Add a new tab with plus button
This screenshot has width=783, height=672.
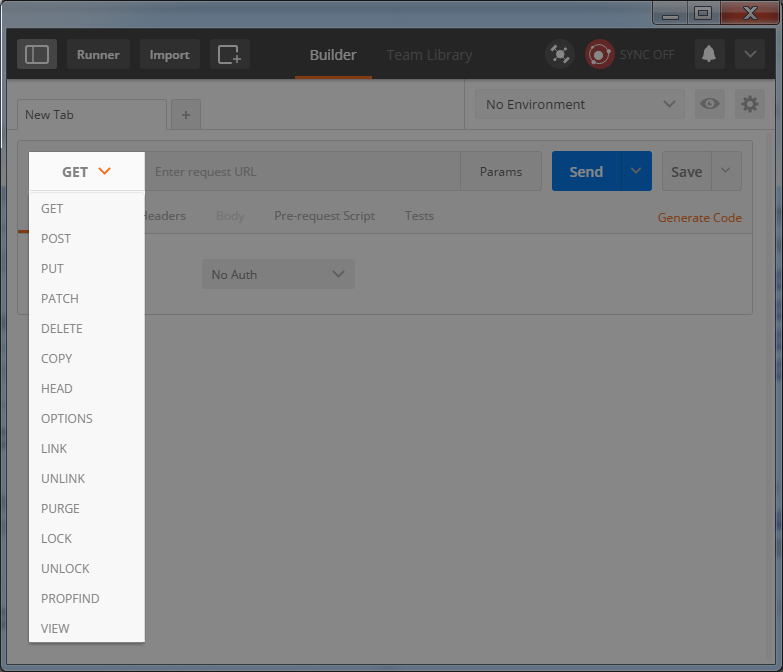[186, 115]
